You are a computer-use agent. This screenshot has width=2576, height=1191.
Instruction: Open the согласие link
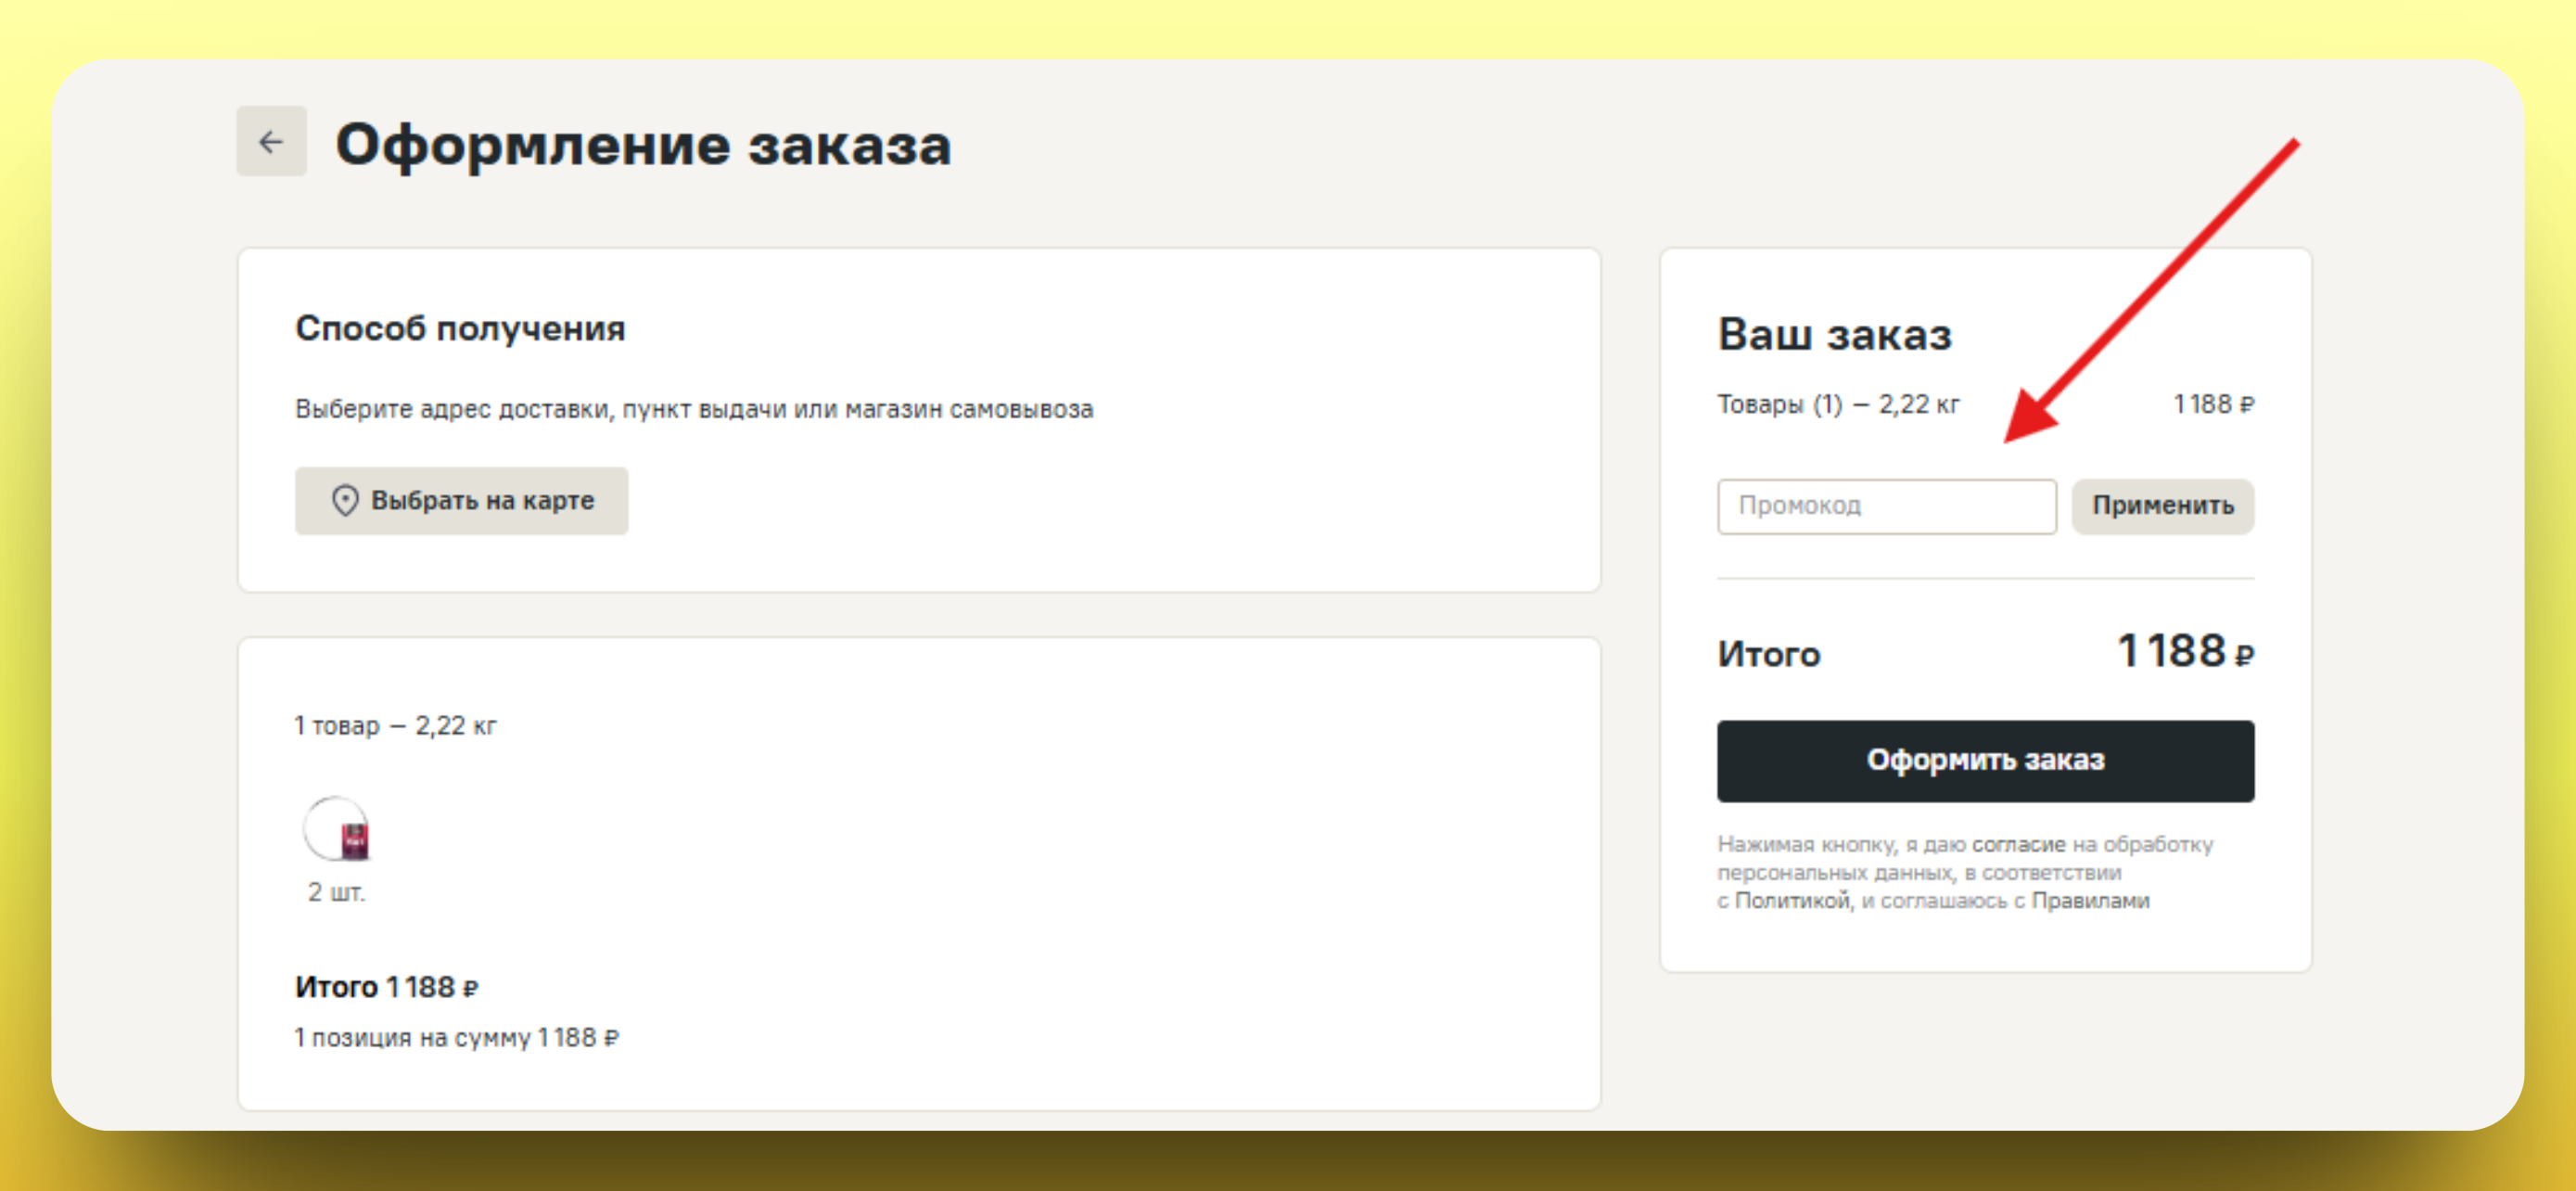(2018, 844)
